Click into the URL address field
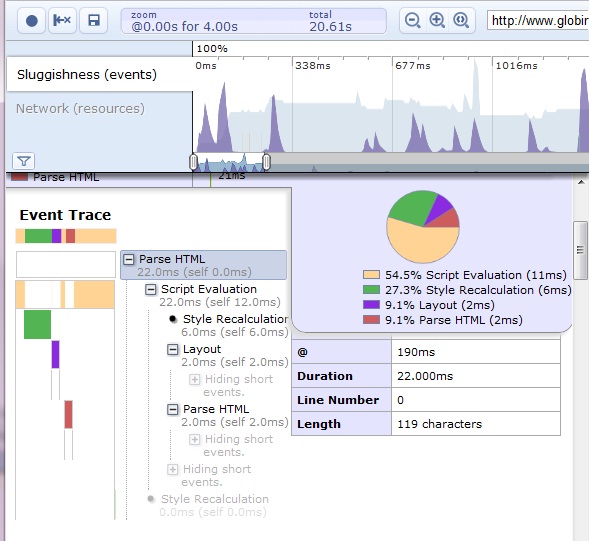This screenshot has width=589, height=541. point(538,20)
